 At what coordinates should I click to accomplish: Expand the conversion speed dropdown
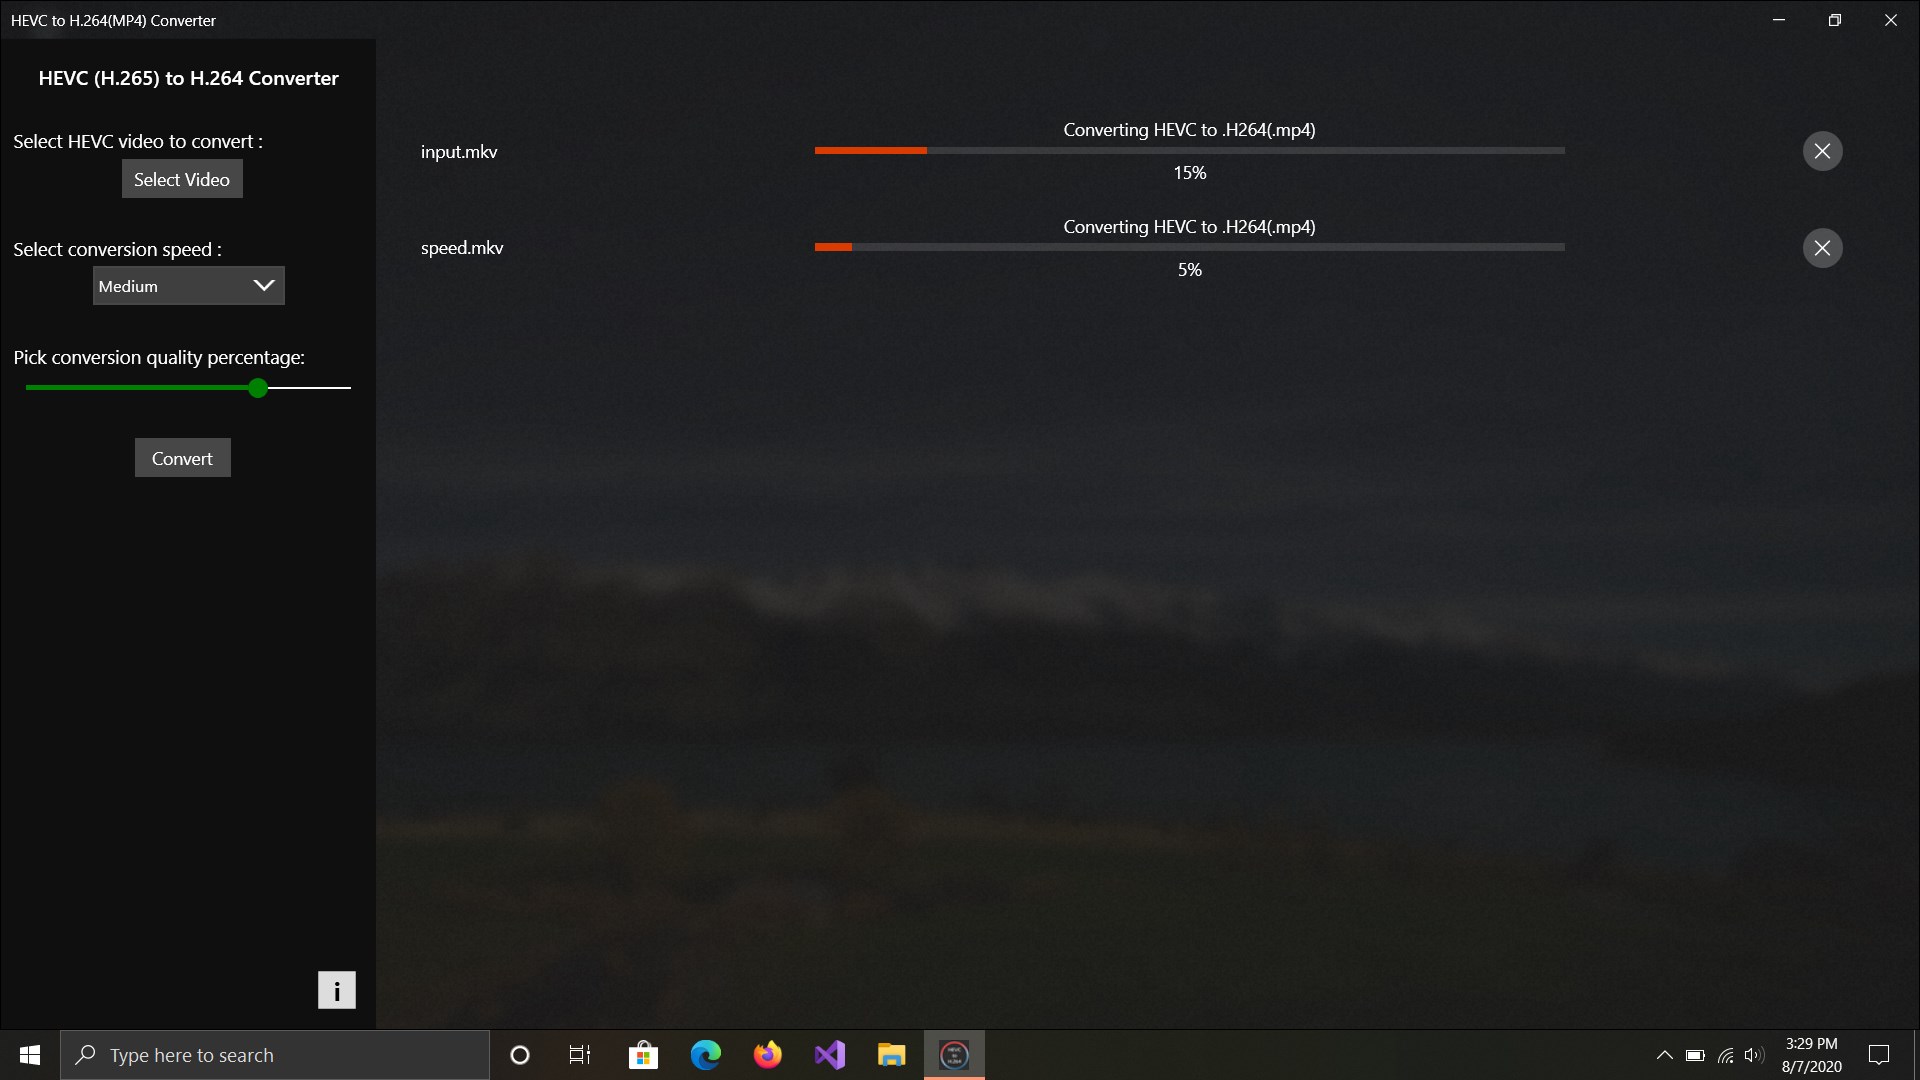coord(263,285)
